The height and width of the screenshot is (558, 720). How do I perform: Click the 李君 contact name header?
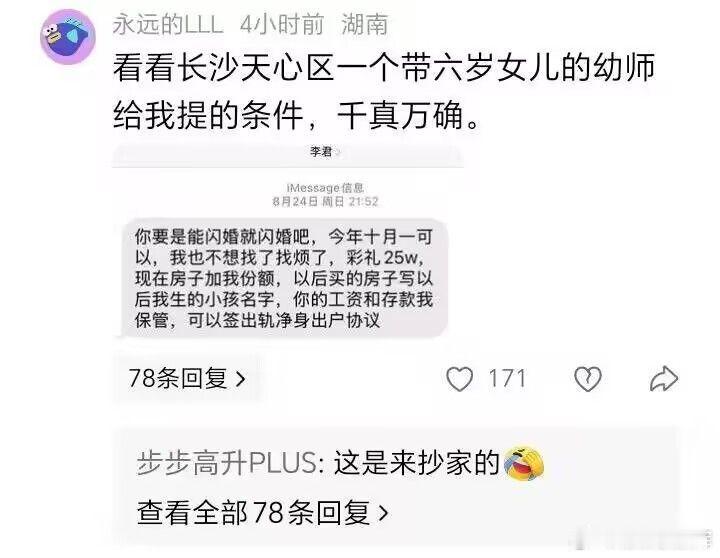[321, 152]
